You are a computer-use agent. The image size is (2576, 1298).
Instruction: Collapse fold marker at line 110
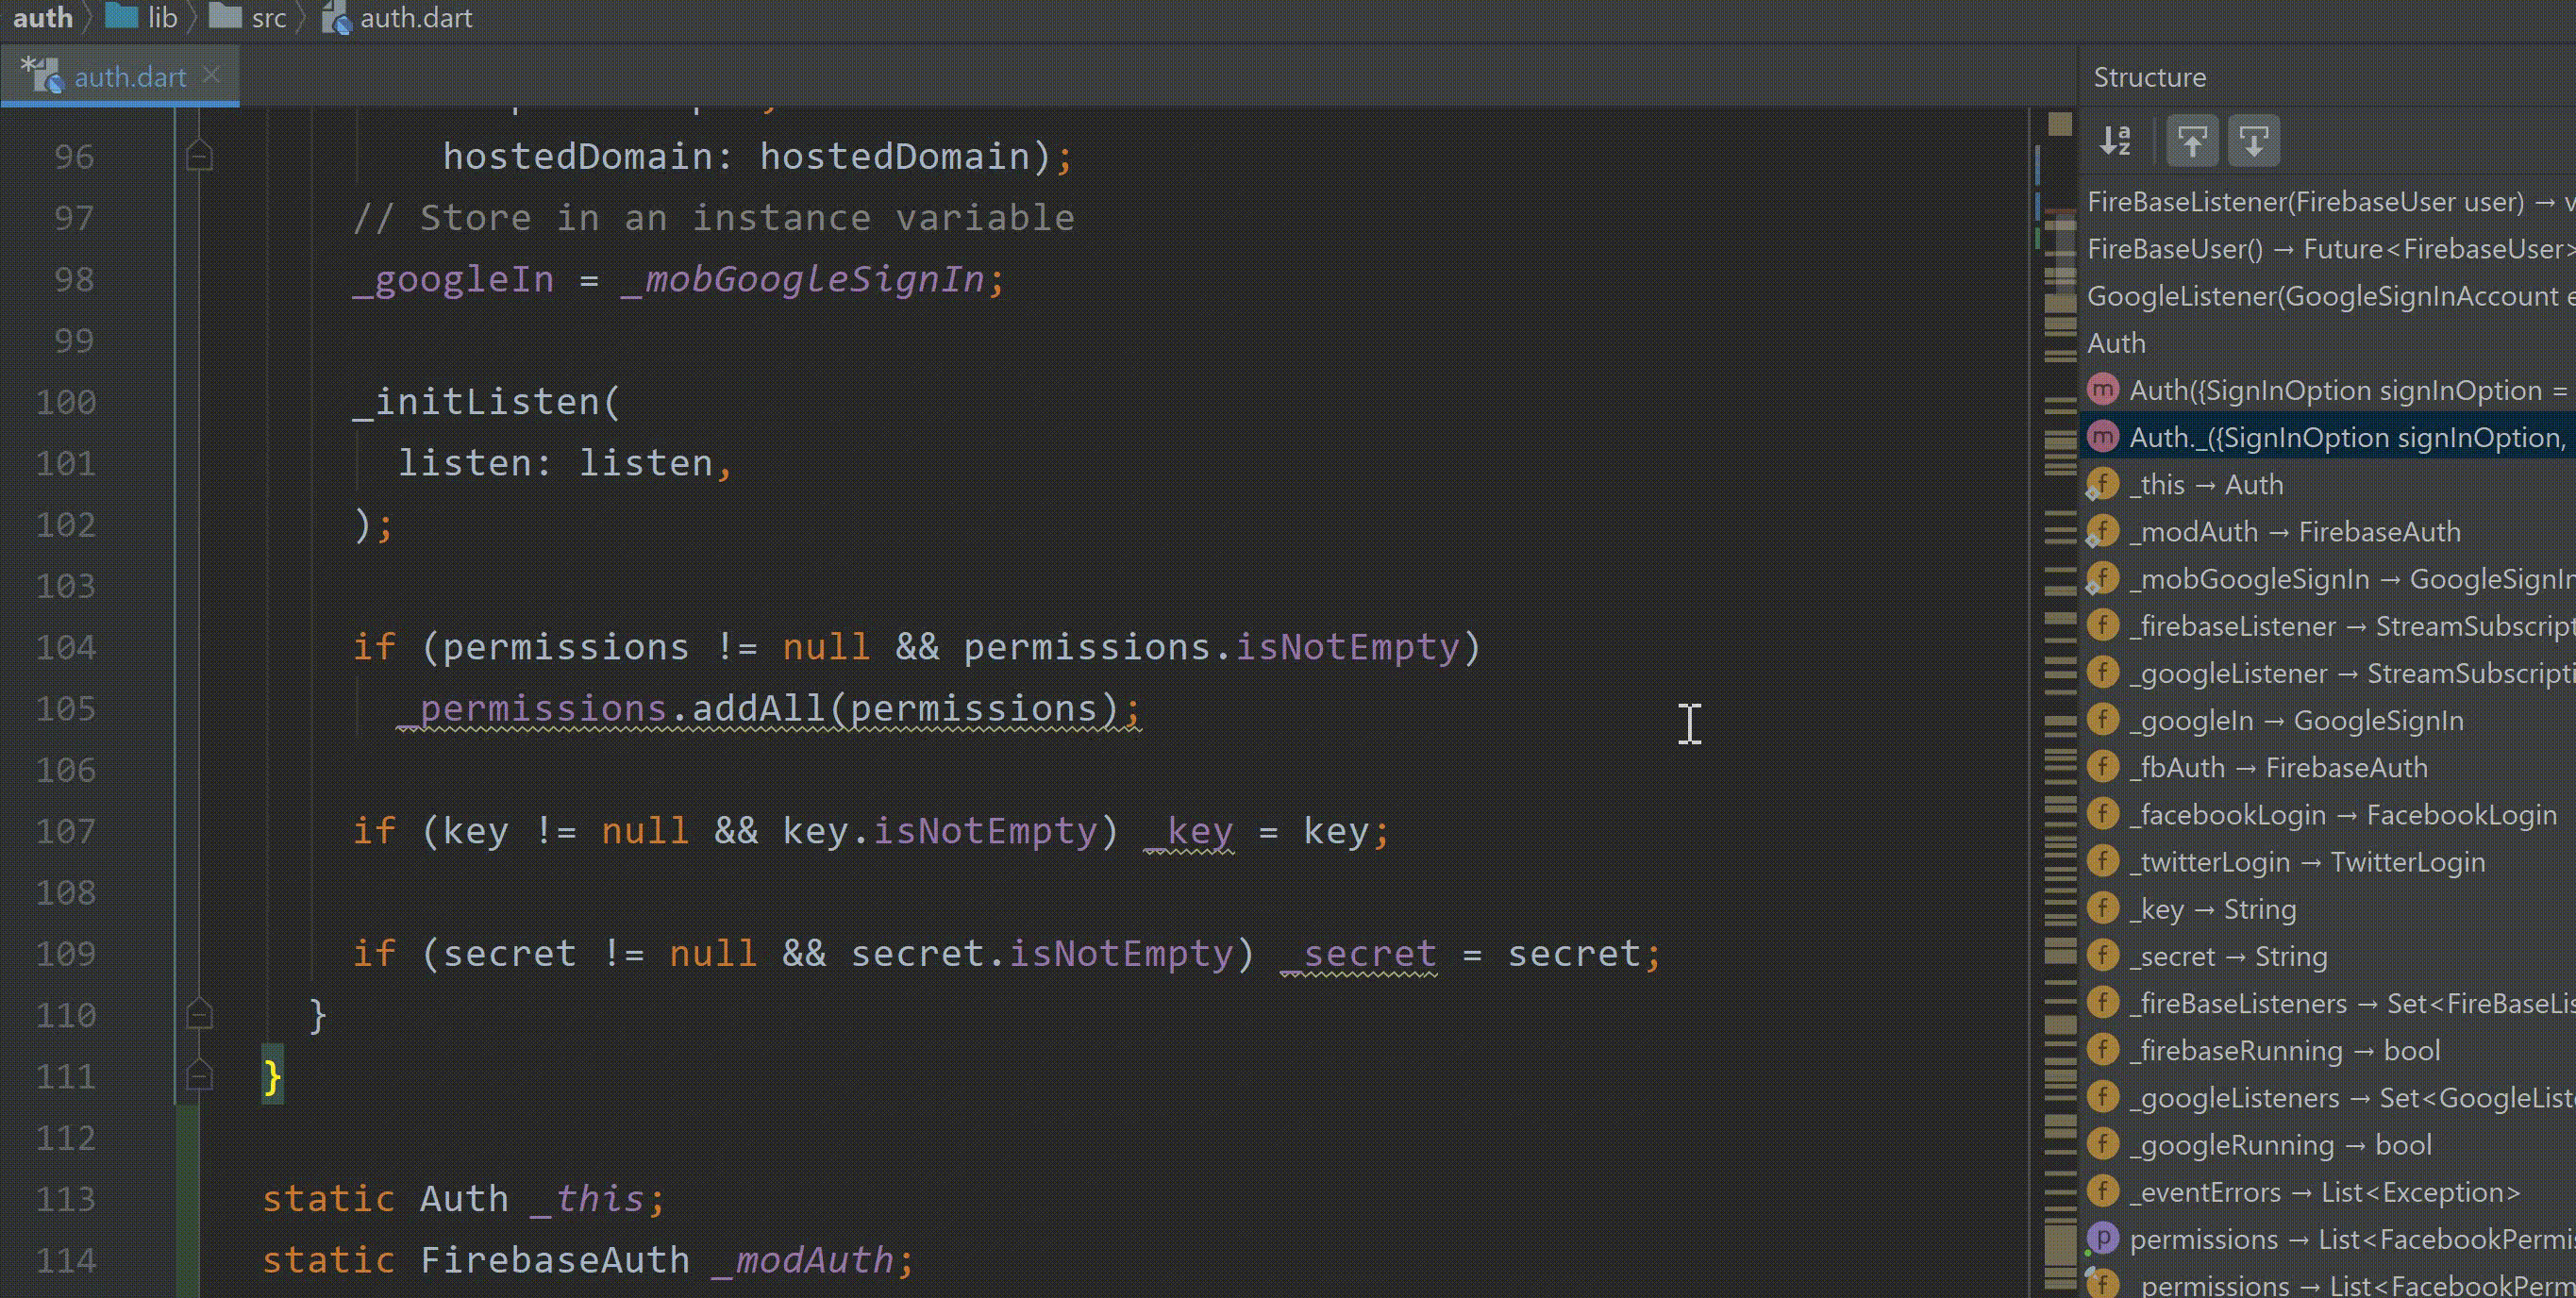click(199, 1014)
